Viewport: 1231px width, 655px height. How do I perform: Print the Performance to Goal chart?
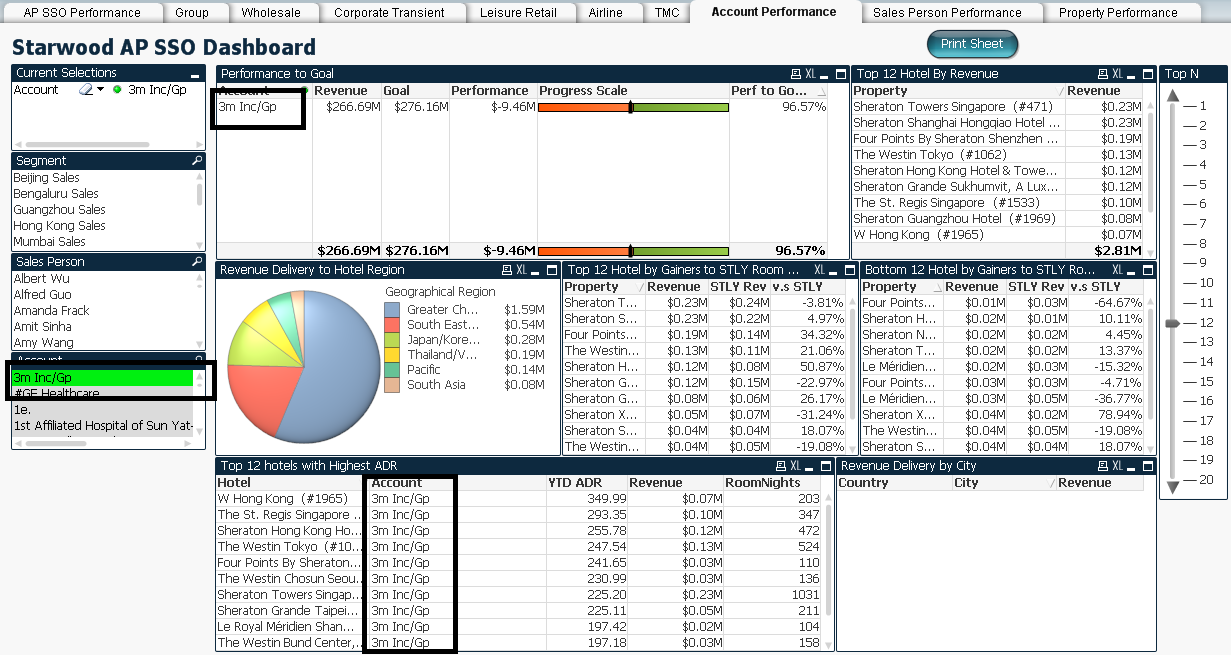[795, 74]
